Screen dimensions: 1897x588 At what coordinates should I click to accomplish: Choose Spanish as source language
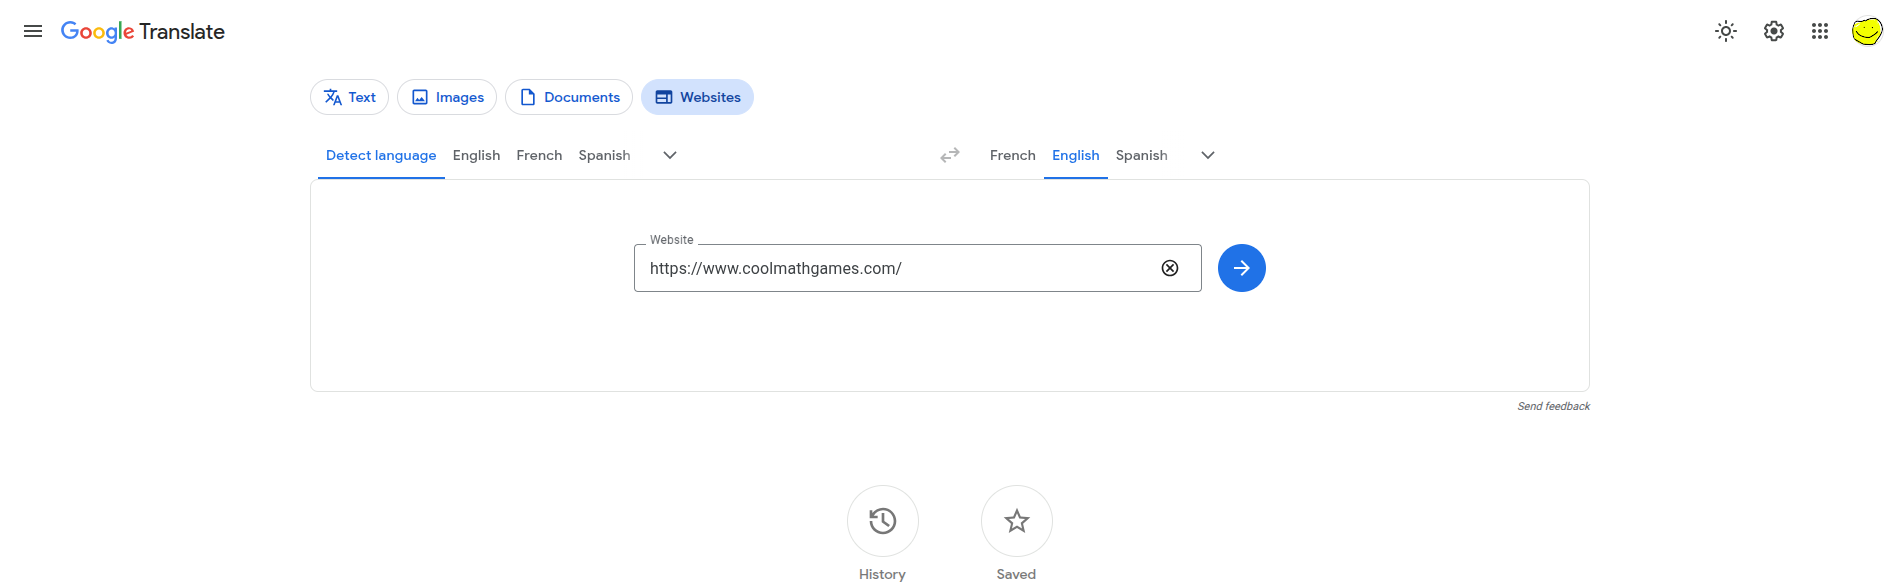pyautogui.click(x=604, y=155)
